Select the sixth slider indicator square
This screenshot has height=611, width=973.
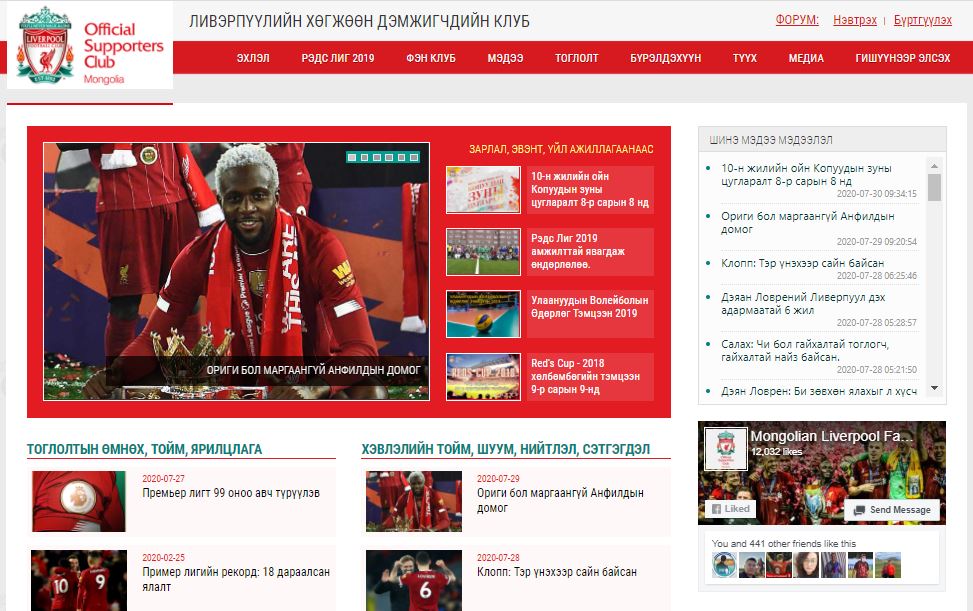(414, 158)
